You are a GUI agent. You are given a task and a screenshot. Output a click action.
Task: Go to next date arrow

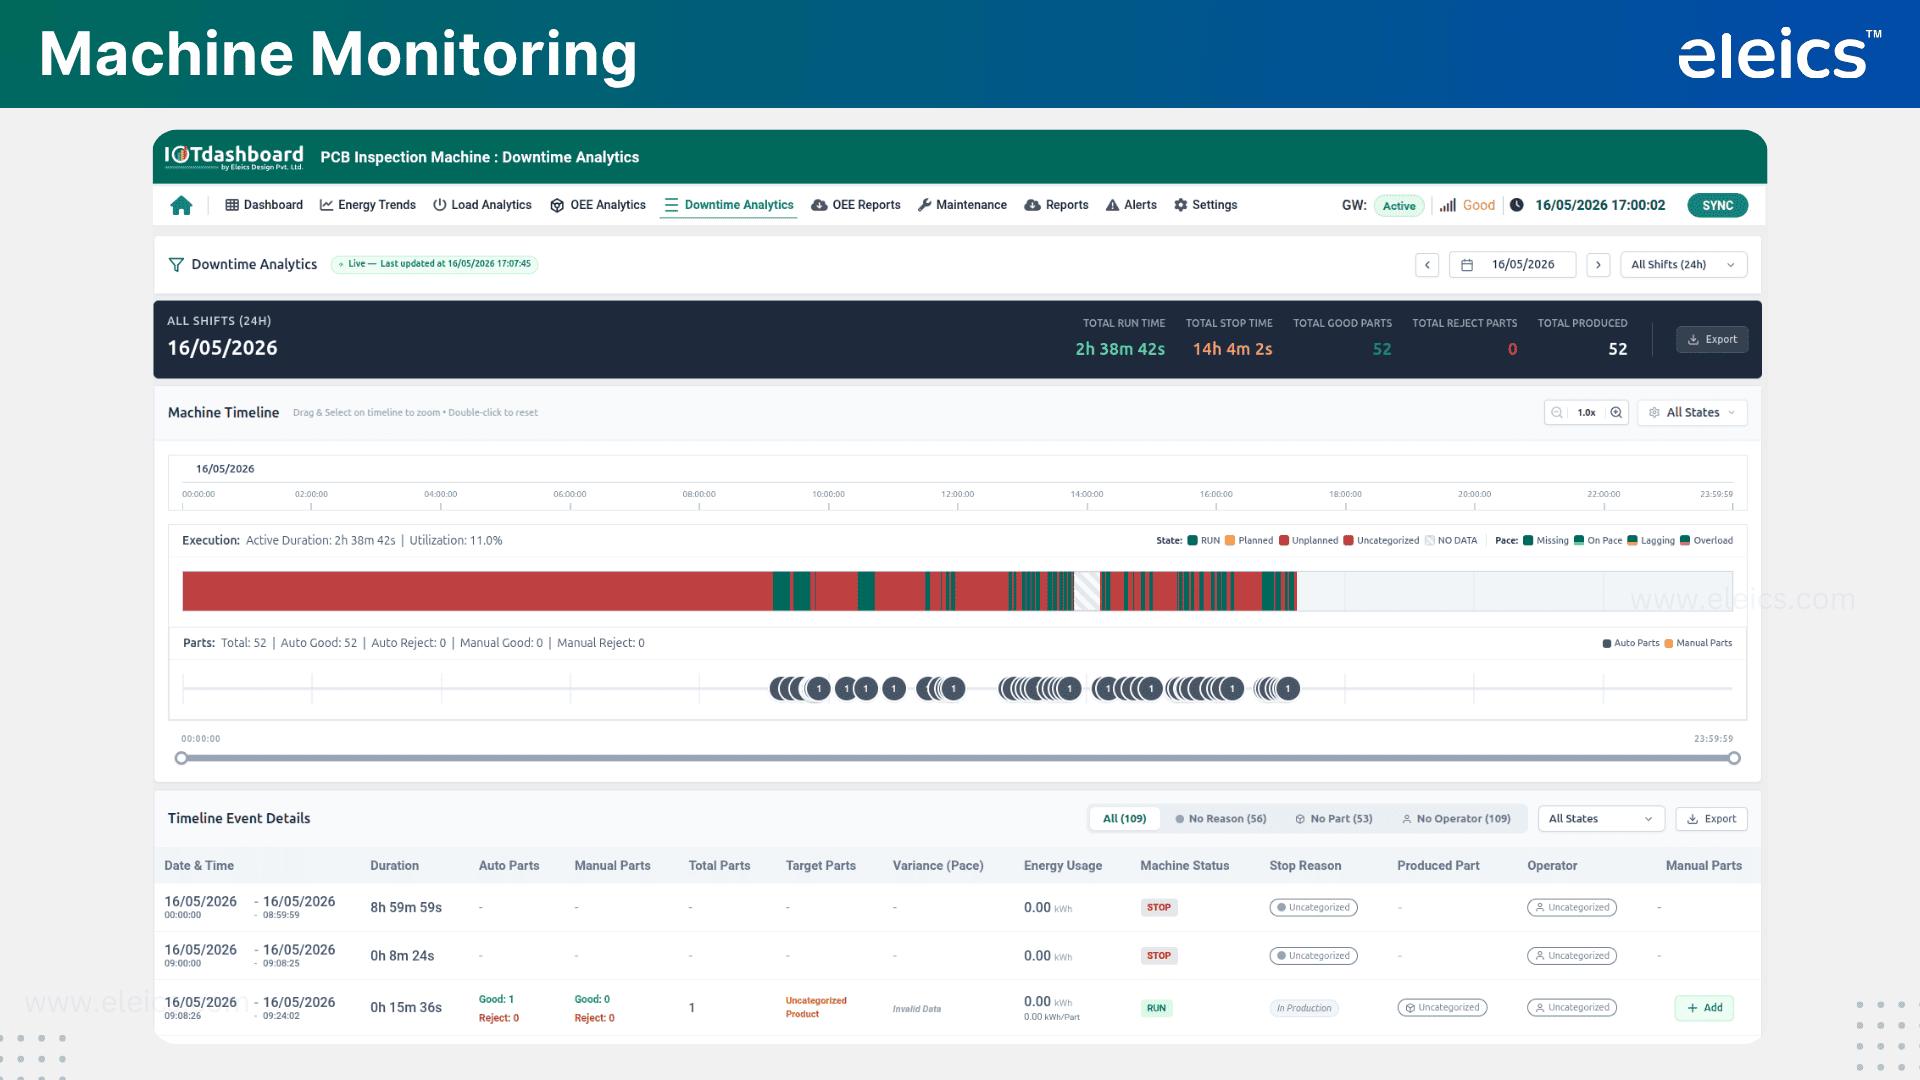(x=1598, y=265)
